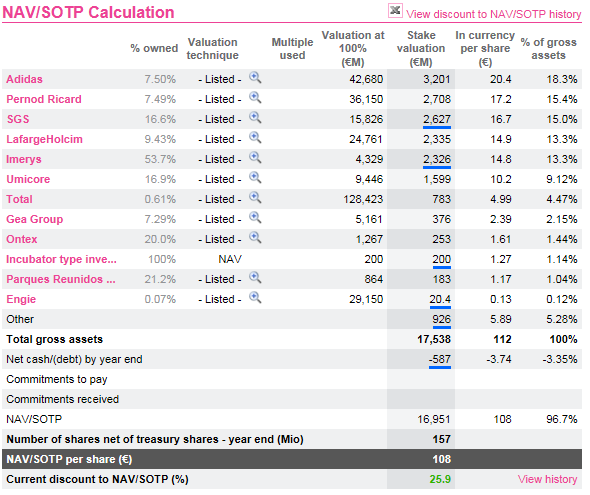Screen dimensions: 590x495
Task: Click the magnifier icon in Parques Reunidos row
Action: (x=255, y=278)
